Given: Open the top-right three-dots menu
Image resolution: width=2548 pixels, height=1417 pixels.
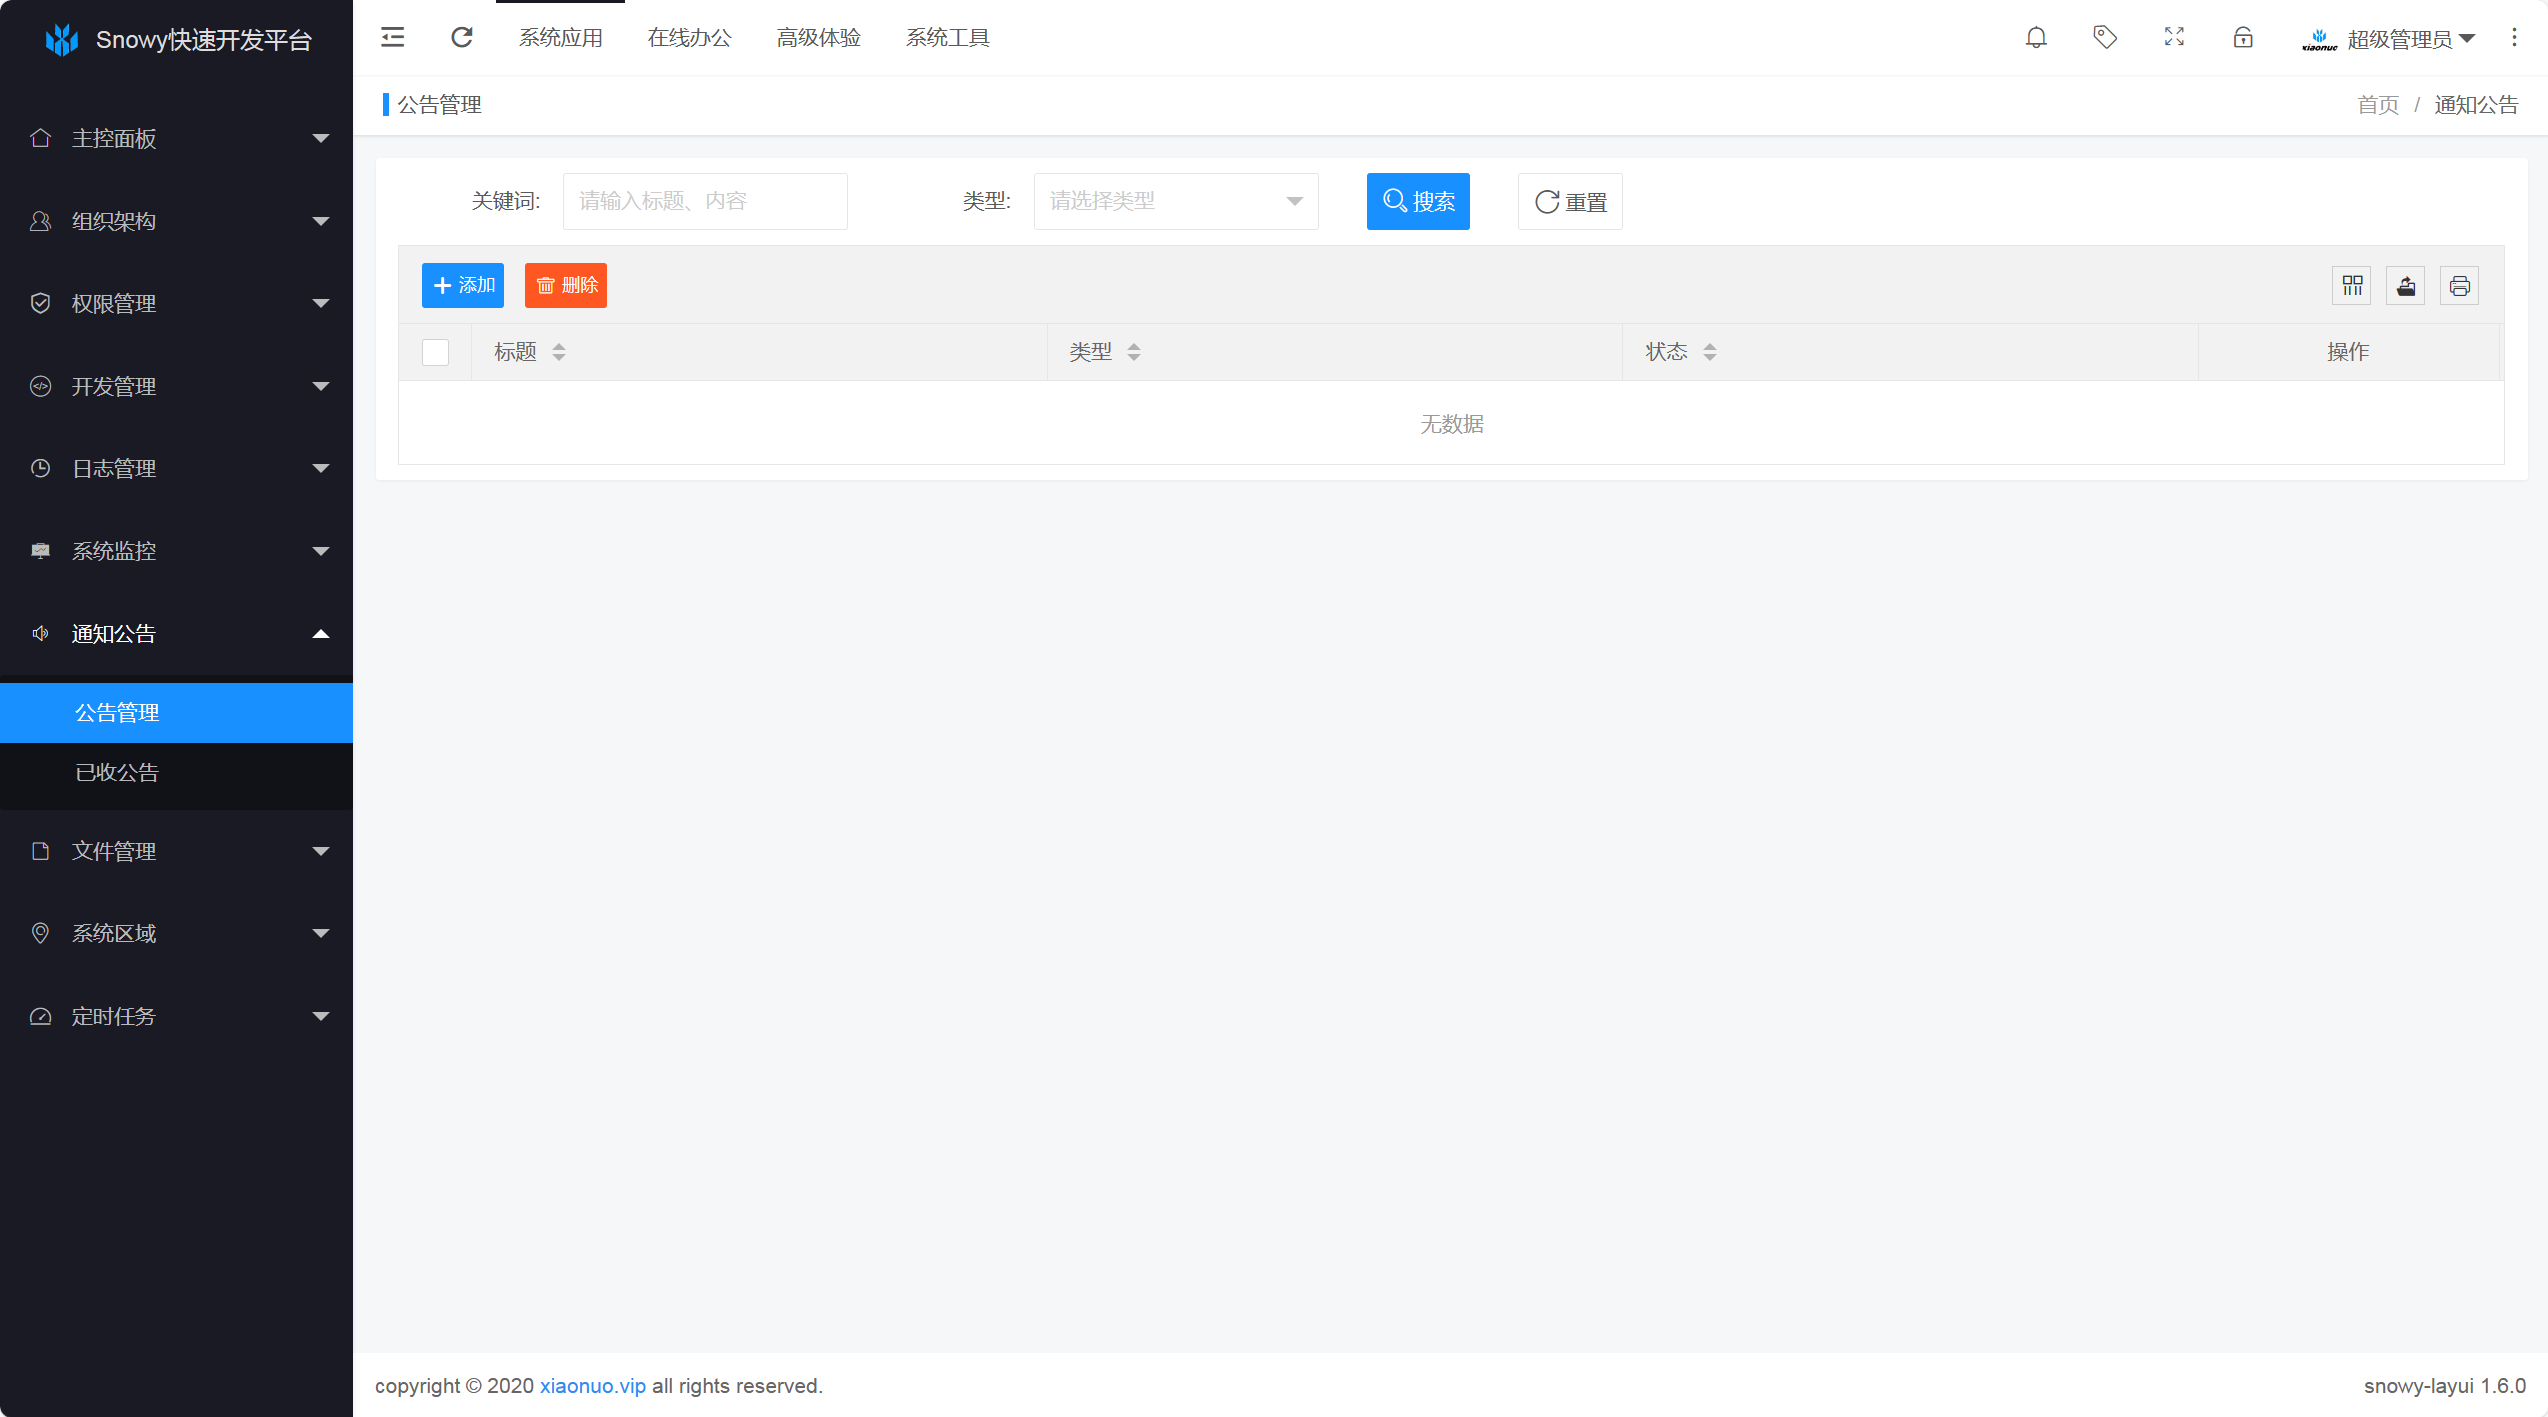Looking at the screenshot, I should click(x=2514, y=38).
